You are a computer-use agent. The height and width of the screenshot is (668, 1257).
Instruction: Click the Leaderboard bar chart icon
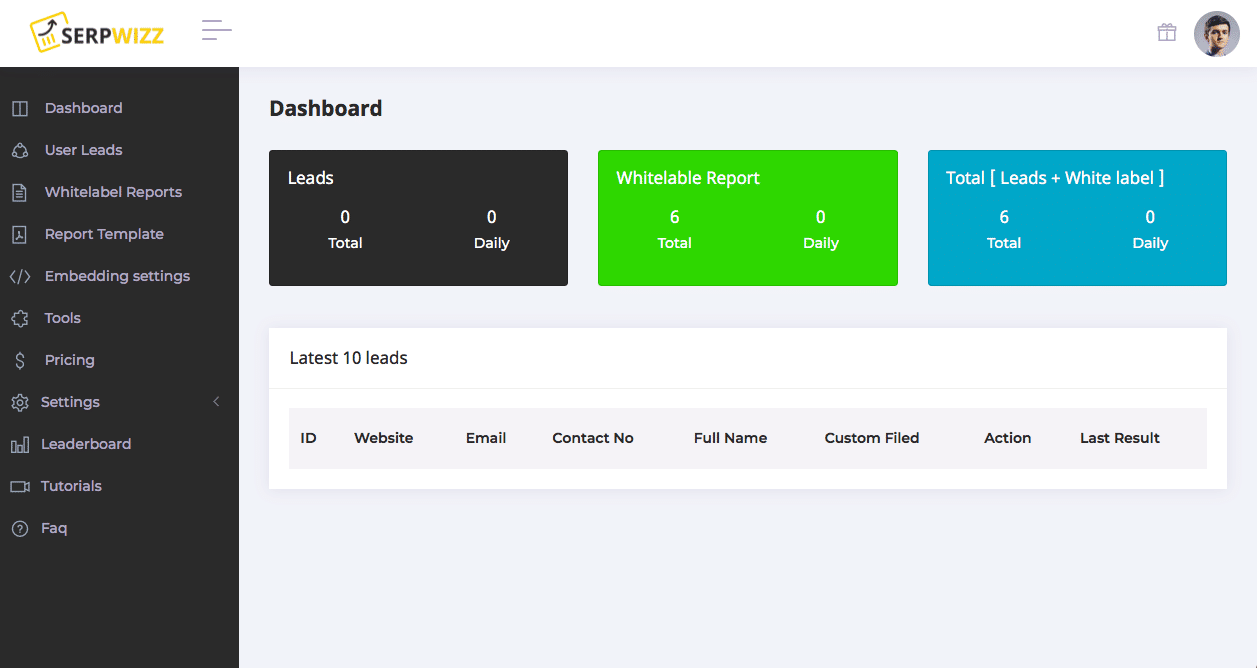coord(20,444)
